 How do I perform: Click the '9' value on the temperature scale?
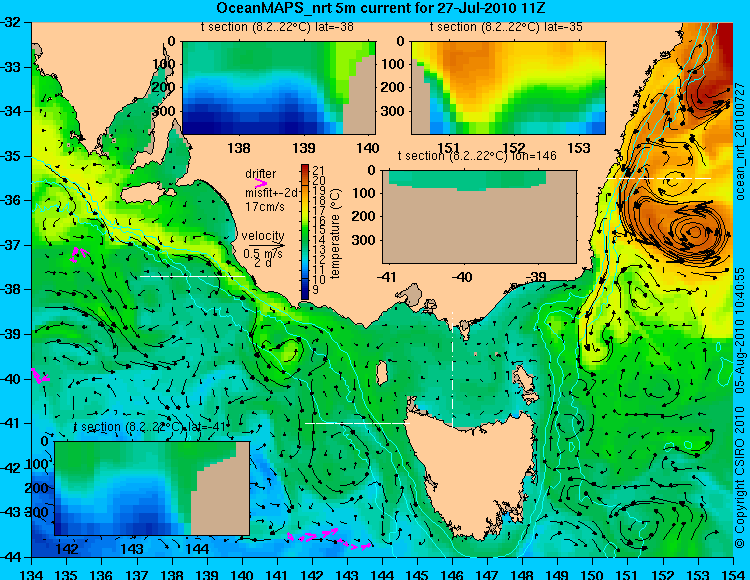tap(316, 290)
